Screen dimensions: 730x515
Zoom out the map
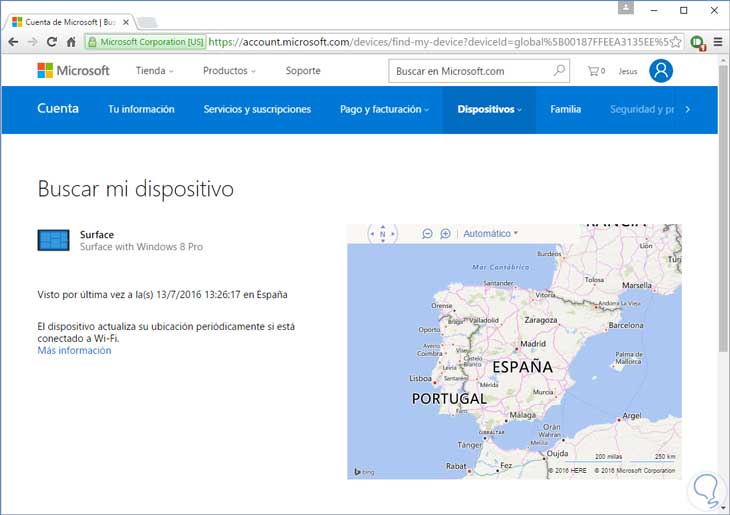(x=427, y=233)
